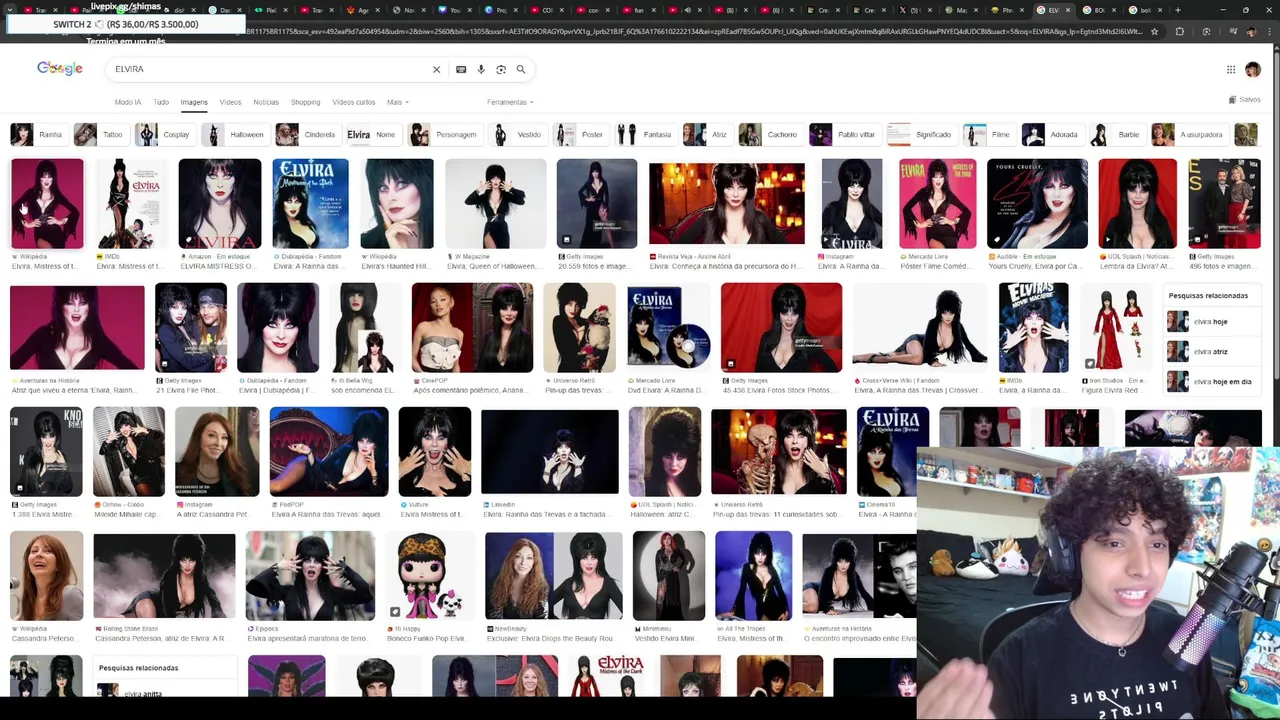Filter images by the Cachorro chip
The image size is (1280, 720).
click(769, 134)
